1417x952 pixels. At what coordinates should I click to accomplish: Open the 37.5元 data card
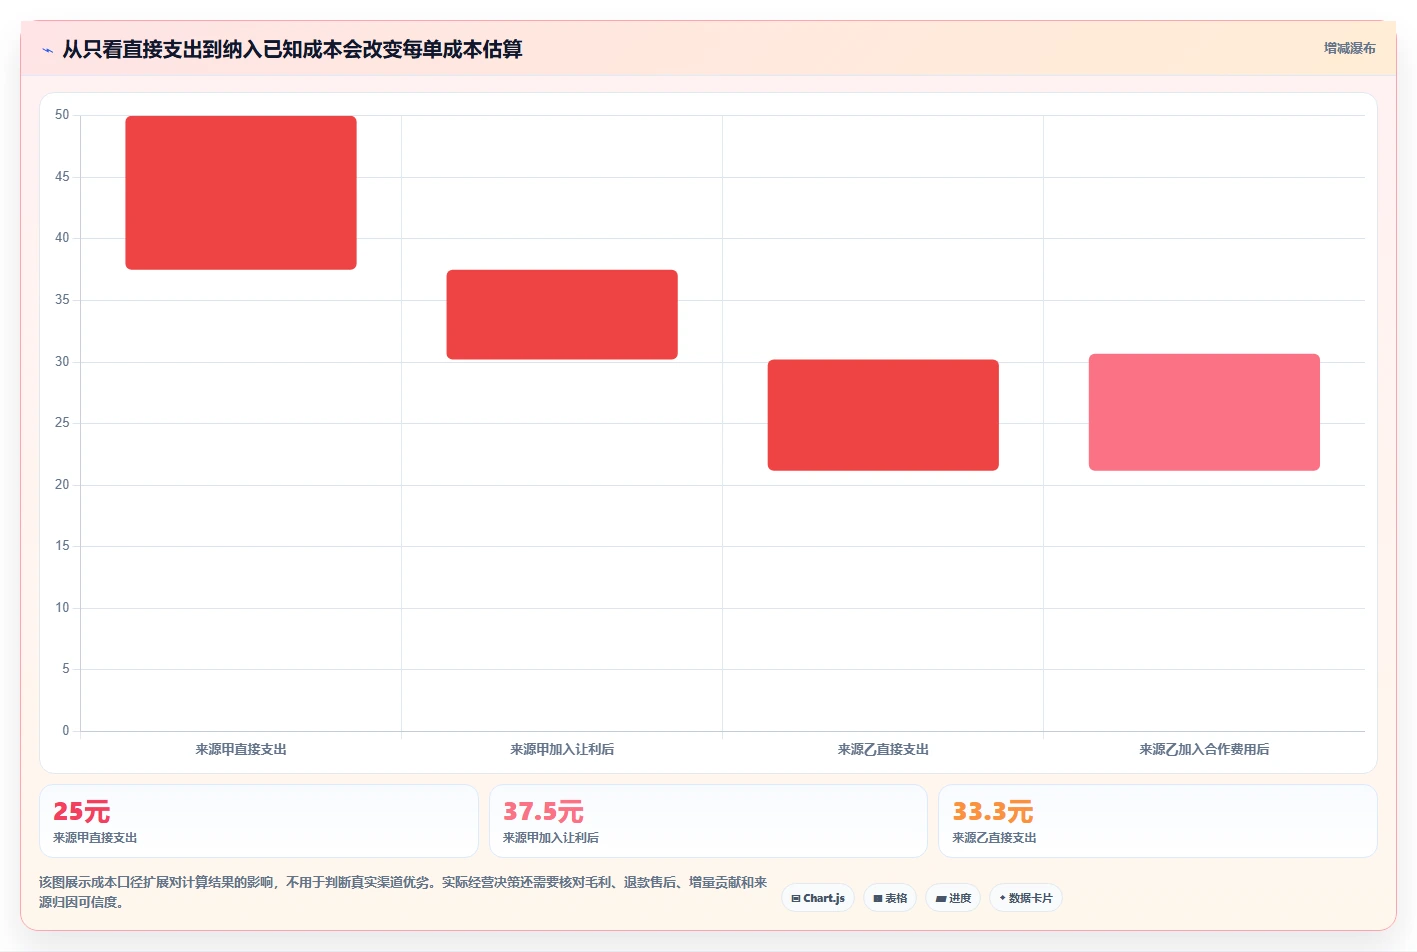[708, 821]
